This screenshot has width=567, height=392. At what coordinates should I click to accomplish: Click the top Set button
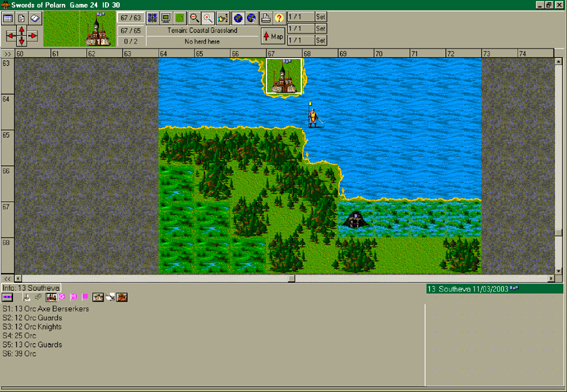pos(321,17)
